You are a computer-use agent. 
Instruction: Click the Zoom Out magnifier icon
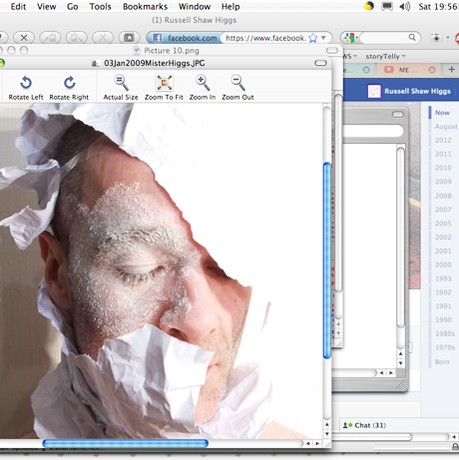(238, 83)
